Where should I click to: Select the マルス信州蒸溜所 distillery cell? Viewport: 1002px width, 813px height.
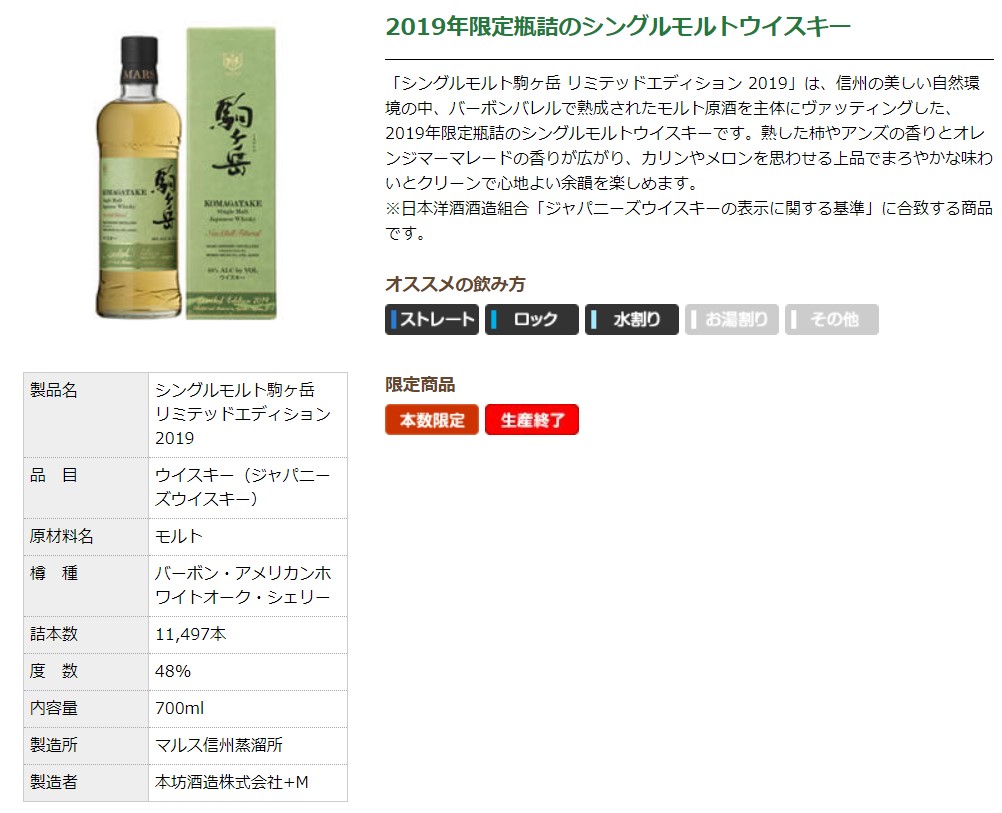pos(248,745)
